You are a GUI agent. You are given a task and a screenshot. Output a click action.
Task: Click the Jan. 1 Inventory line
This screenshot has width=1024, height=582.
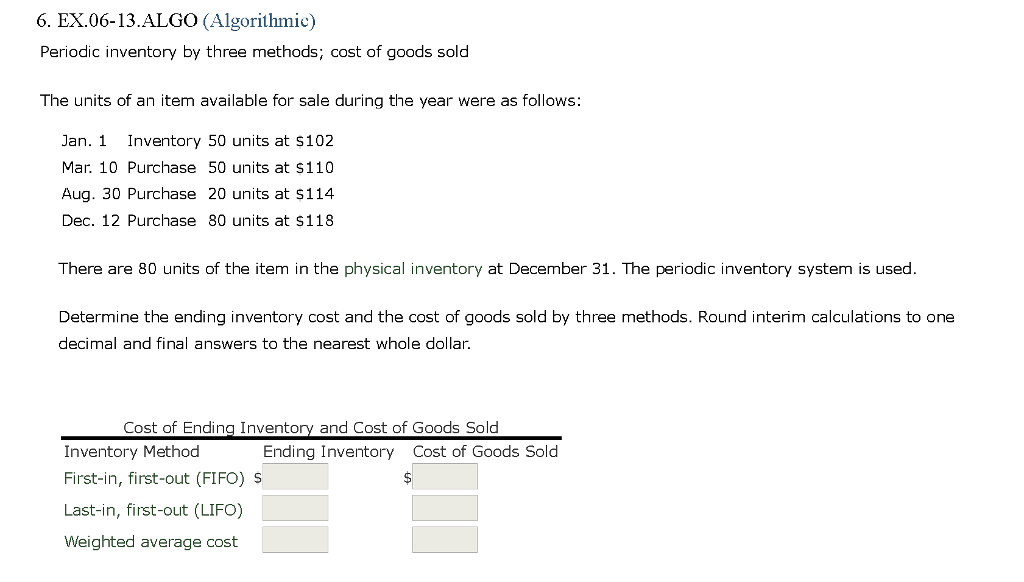[197, 141]
